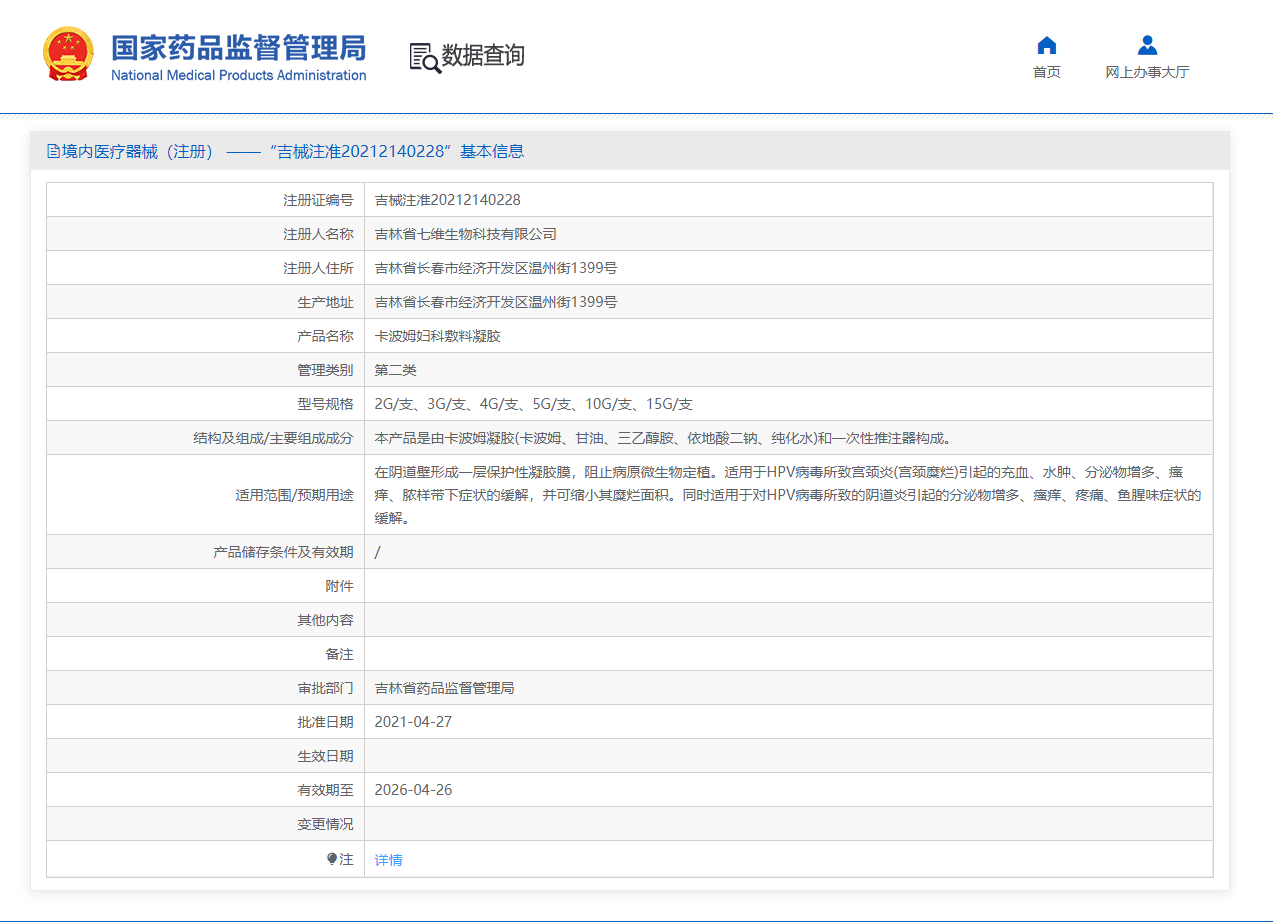Click the slash value for 产品储存条件及有效期
The width and height of the screenshot is (1273, 922).
(x=377, y=552)
